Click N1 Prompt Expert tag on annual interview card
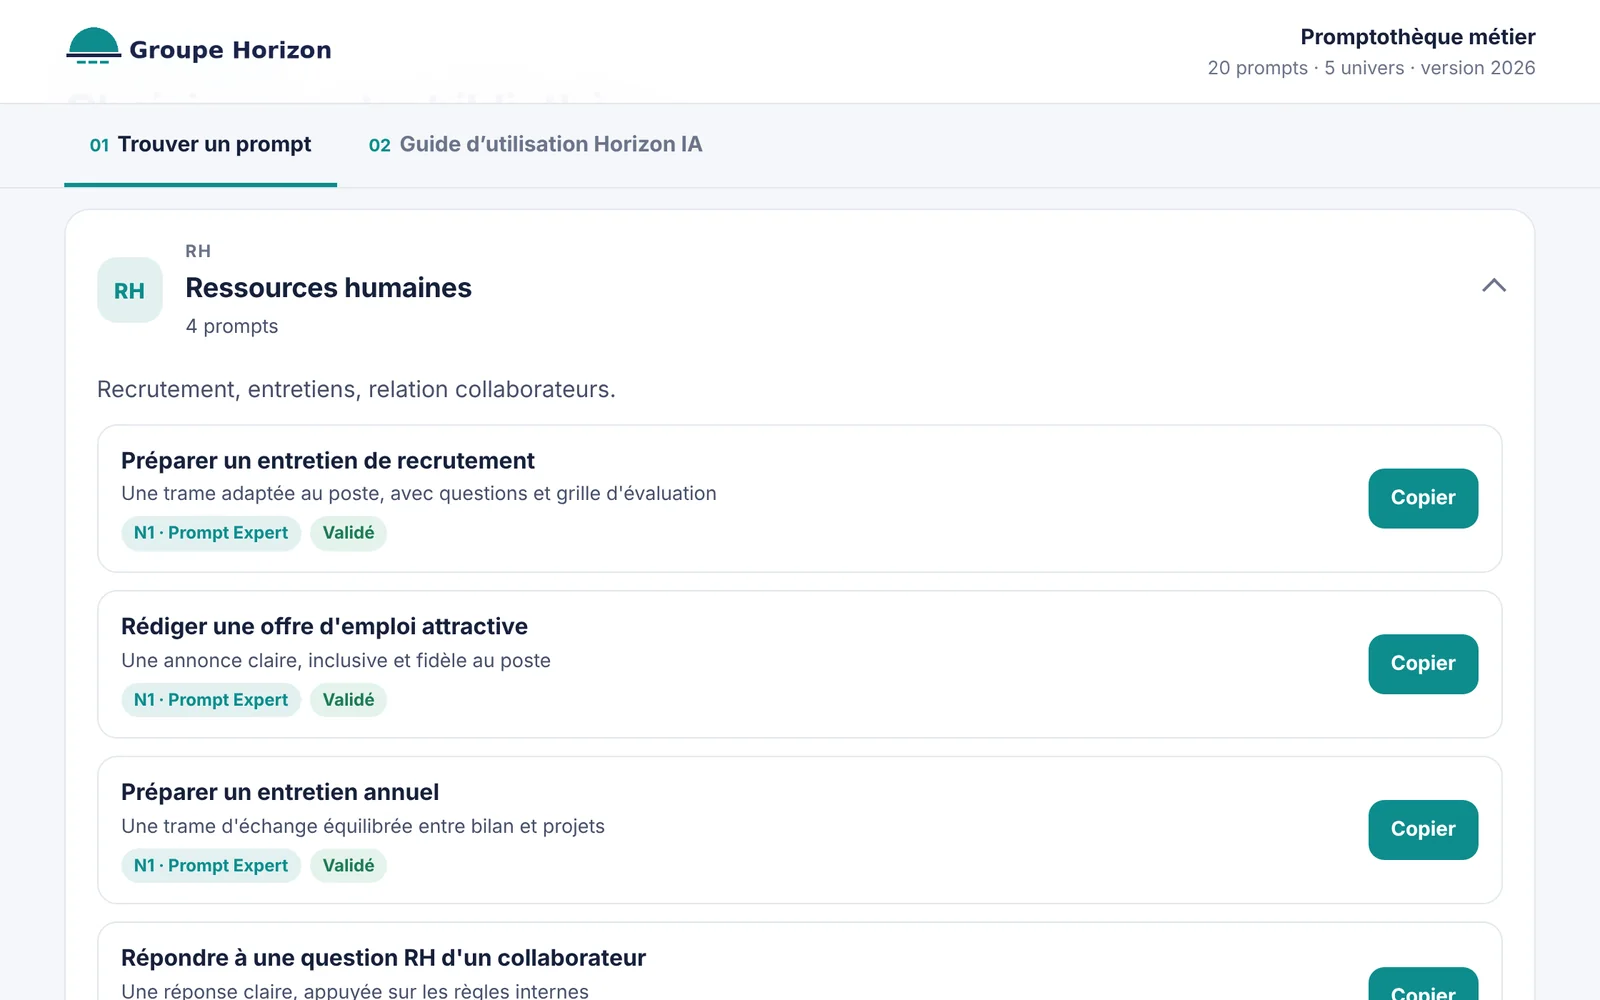This screenshot has width=1600, height=1000. pos(211,866)
